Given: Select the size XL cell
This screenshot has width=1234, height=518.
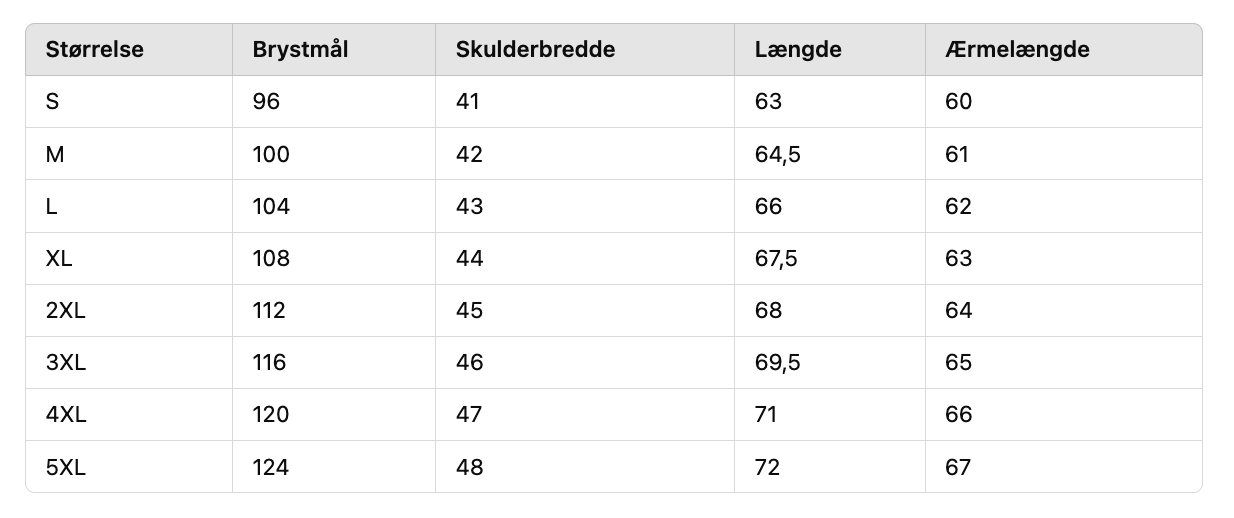Looking at the screenshot, I should click(59, 259).
